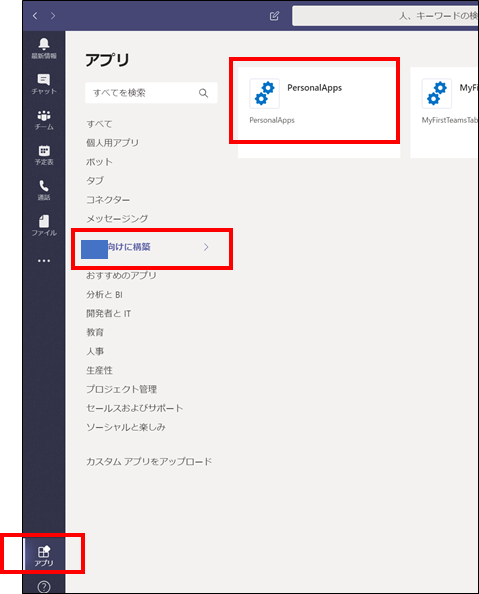Click the magnifier icon in search box
The width and height of the screenshot is (479, 594).
point(203,93)
